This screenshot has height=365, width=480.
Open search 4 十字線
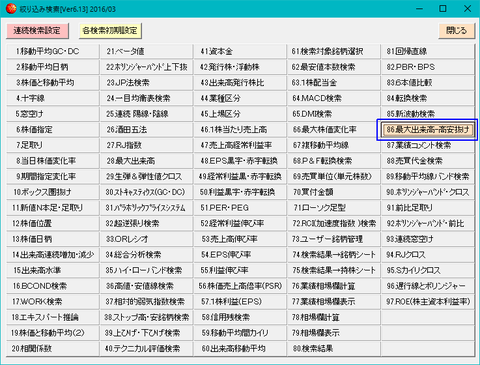pyautogui.click(x=53, y=98)
